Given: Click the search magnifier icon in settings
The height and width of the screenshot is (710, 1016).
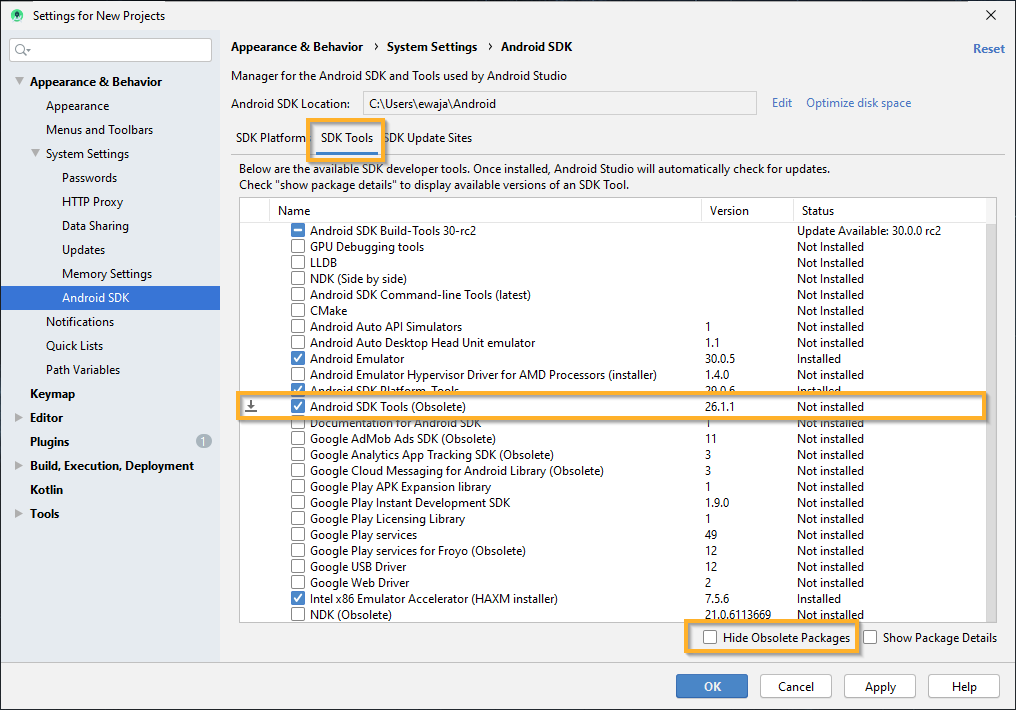Looking at the screenshot, I should [x=22, y=50].
